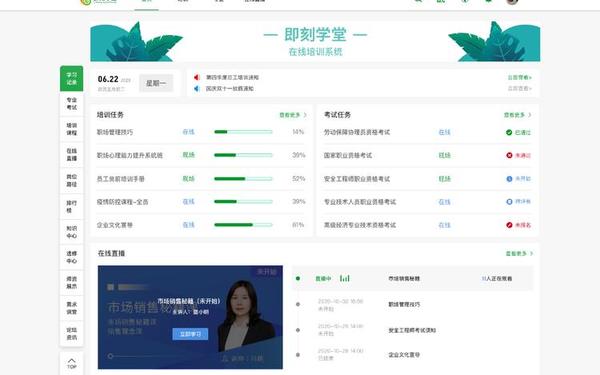Viewport: 600px width, 375px height.
Task: Click timeline dot beside 企业文化宣导 live entry
Action: point(298,355)
